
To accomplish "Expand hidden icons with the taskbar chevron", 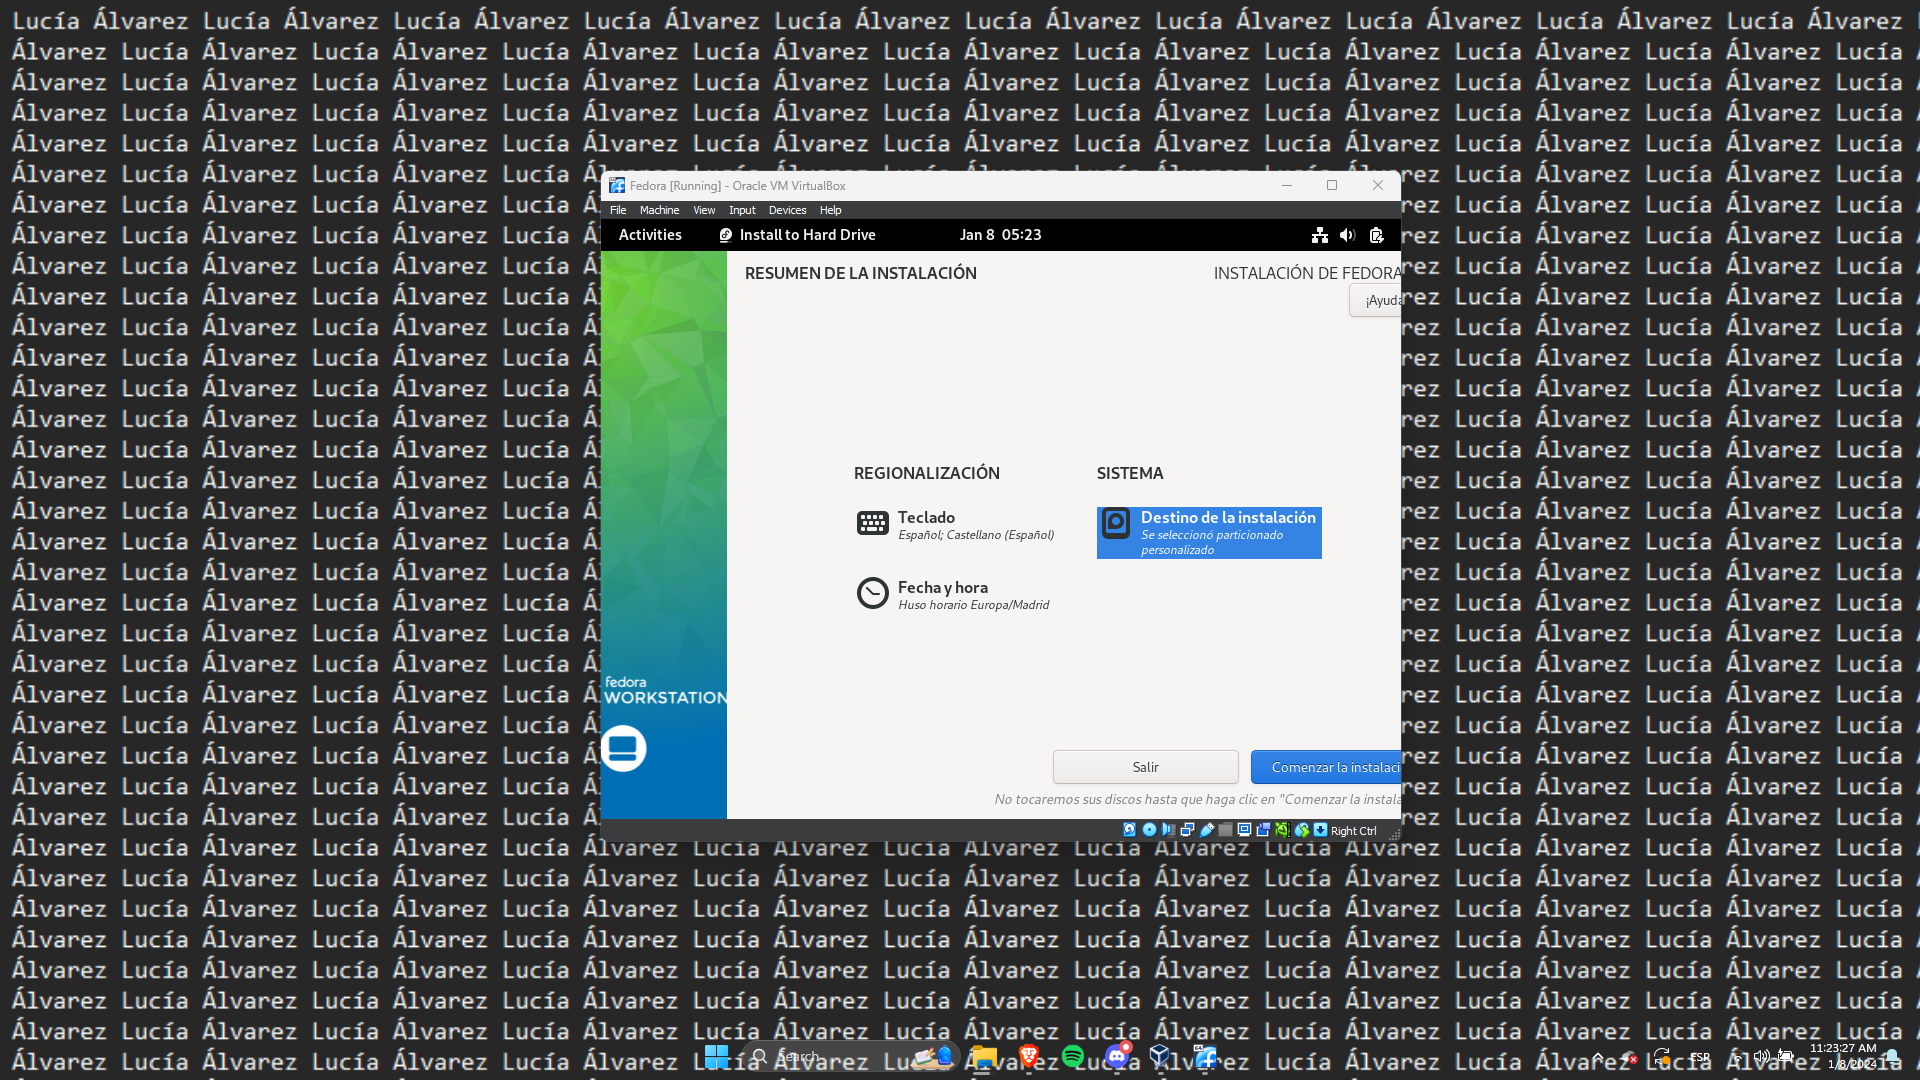I will [x=1600, y=1057].
